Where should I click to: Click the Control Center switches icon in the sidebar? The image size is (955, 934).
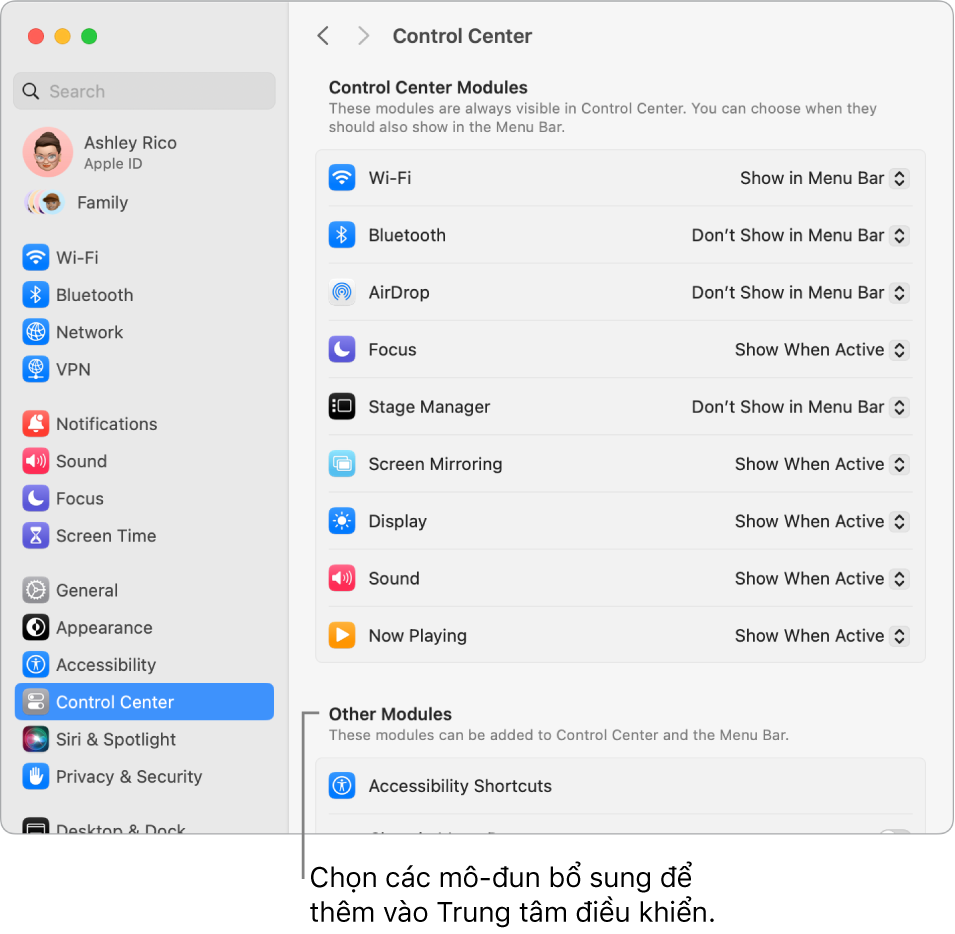tap(36, 701)
